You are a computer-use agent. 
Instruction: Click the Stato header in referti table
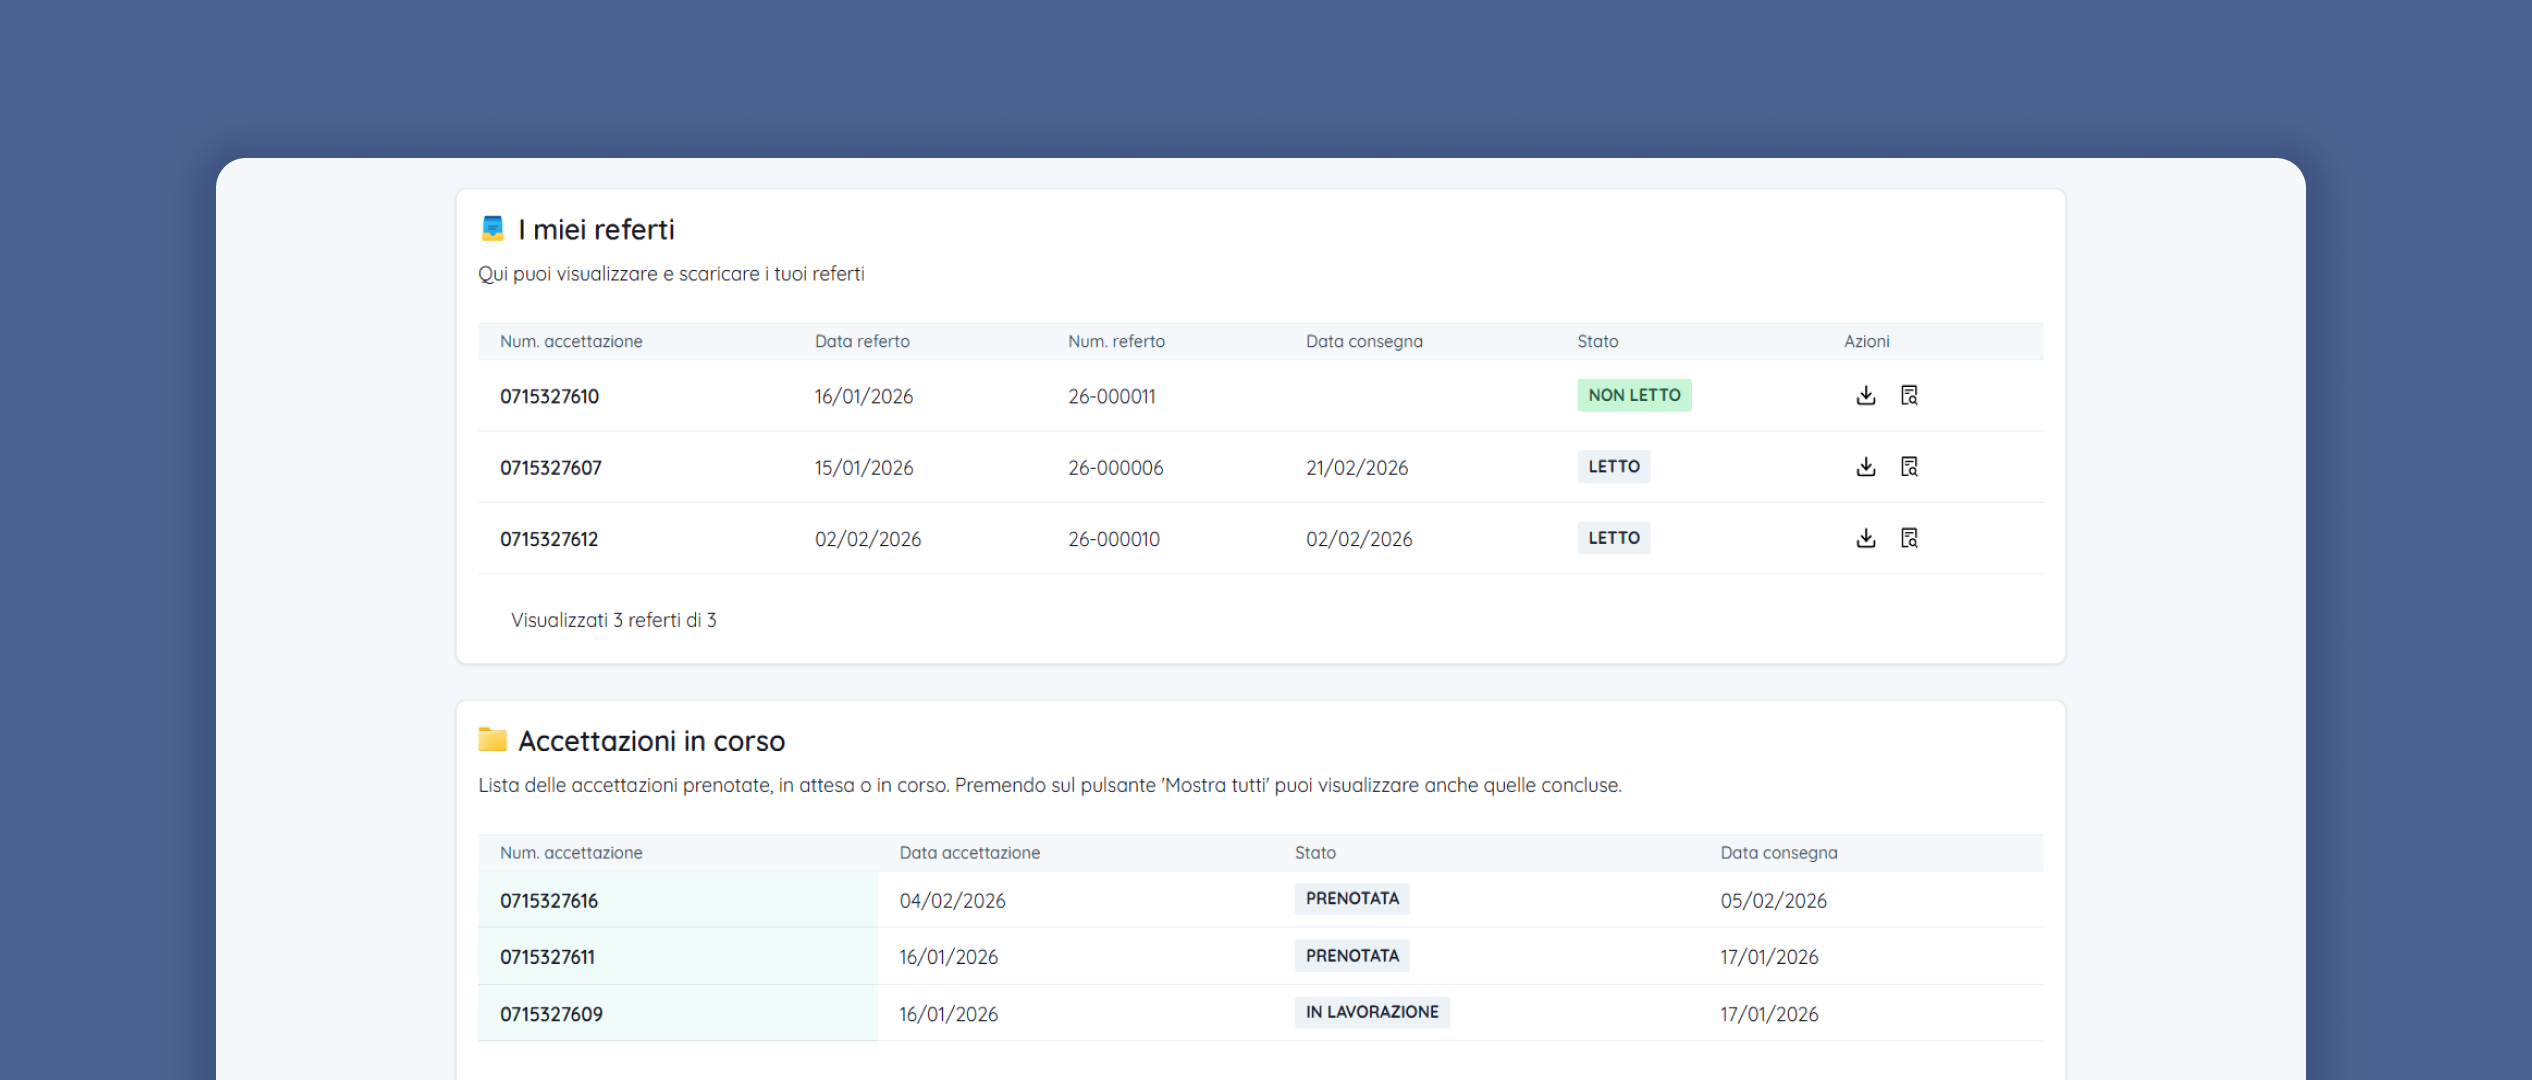(1597, 341)
